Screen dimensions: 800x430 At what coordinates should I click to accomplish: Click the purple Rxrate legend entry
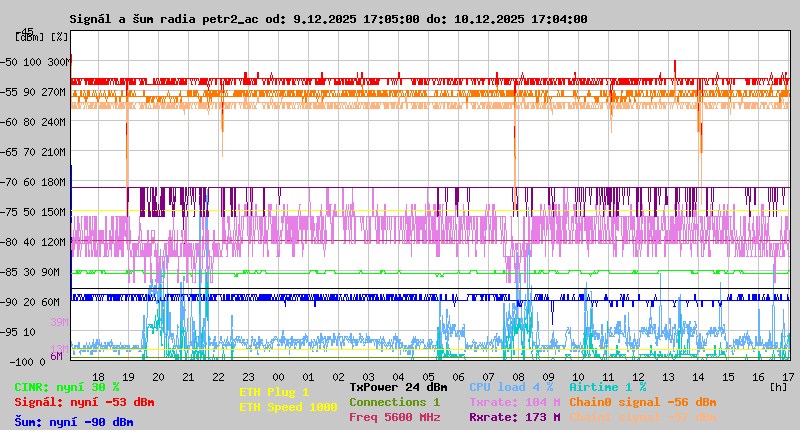tap(515, 417)
